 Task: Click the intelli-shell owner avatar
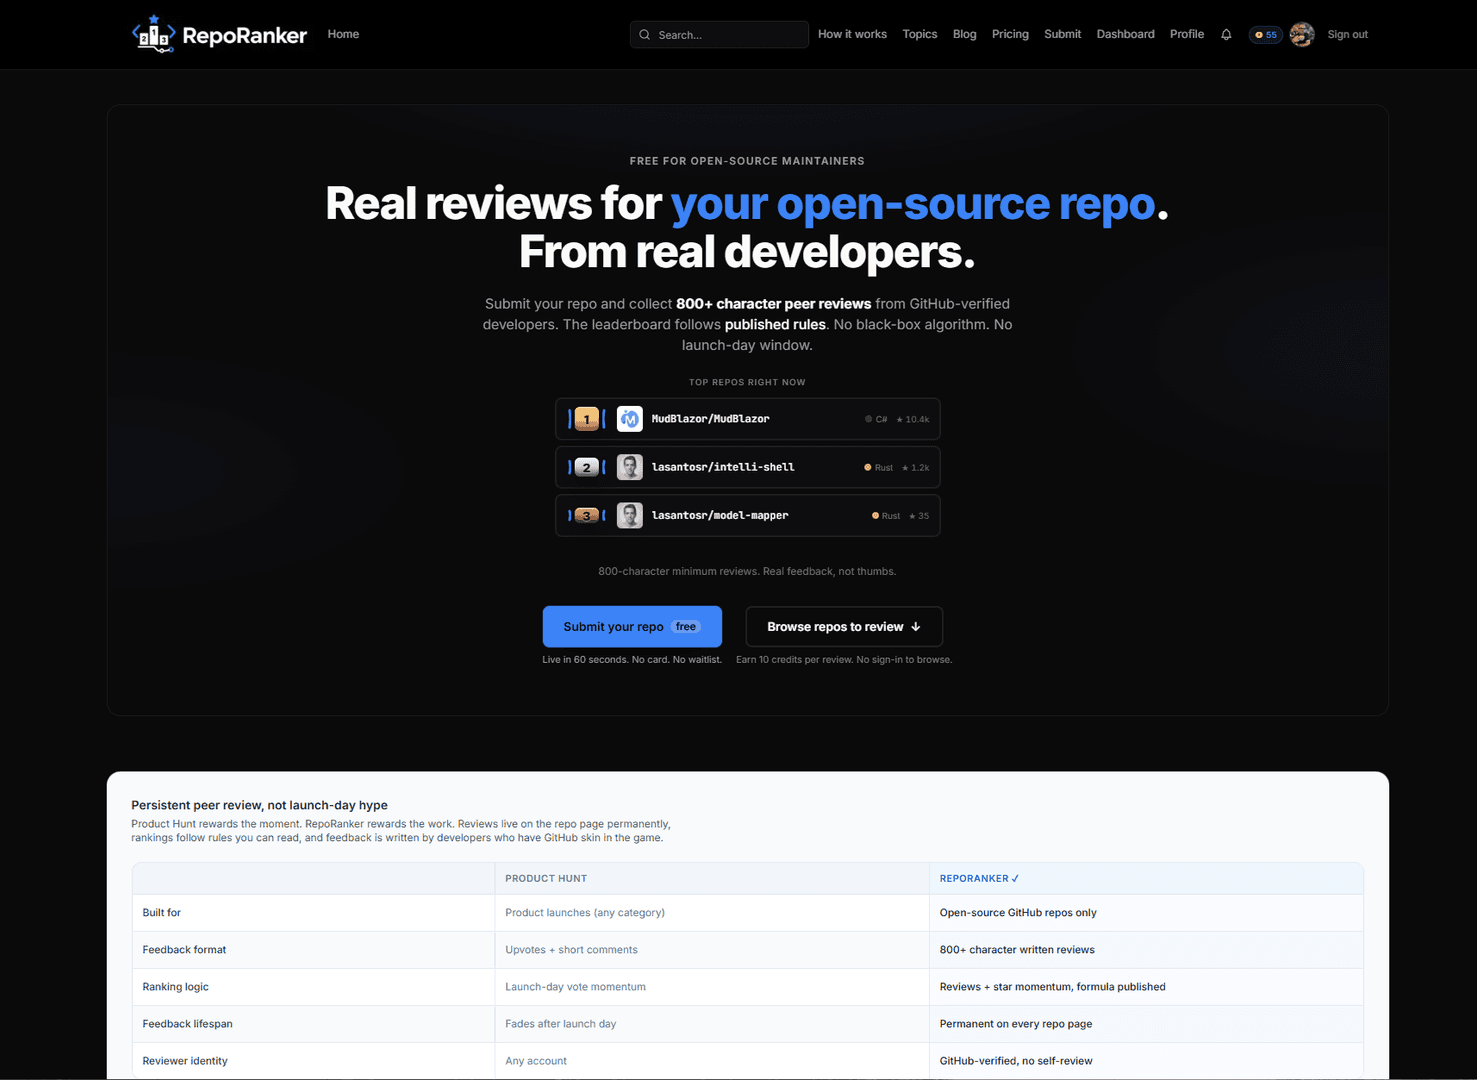(x=630, y=467)
